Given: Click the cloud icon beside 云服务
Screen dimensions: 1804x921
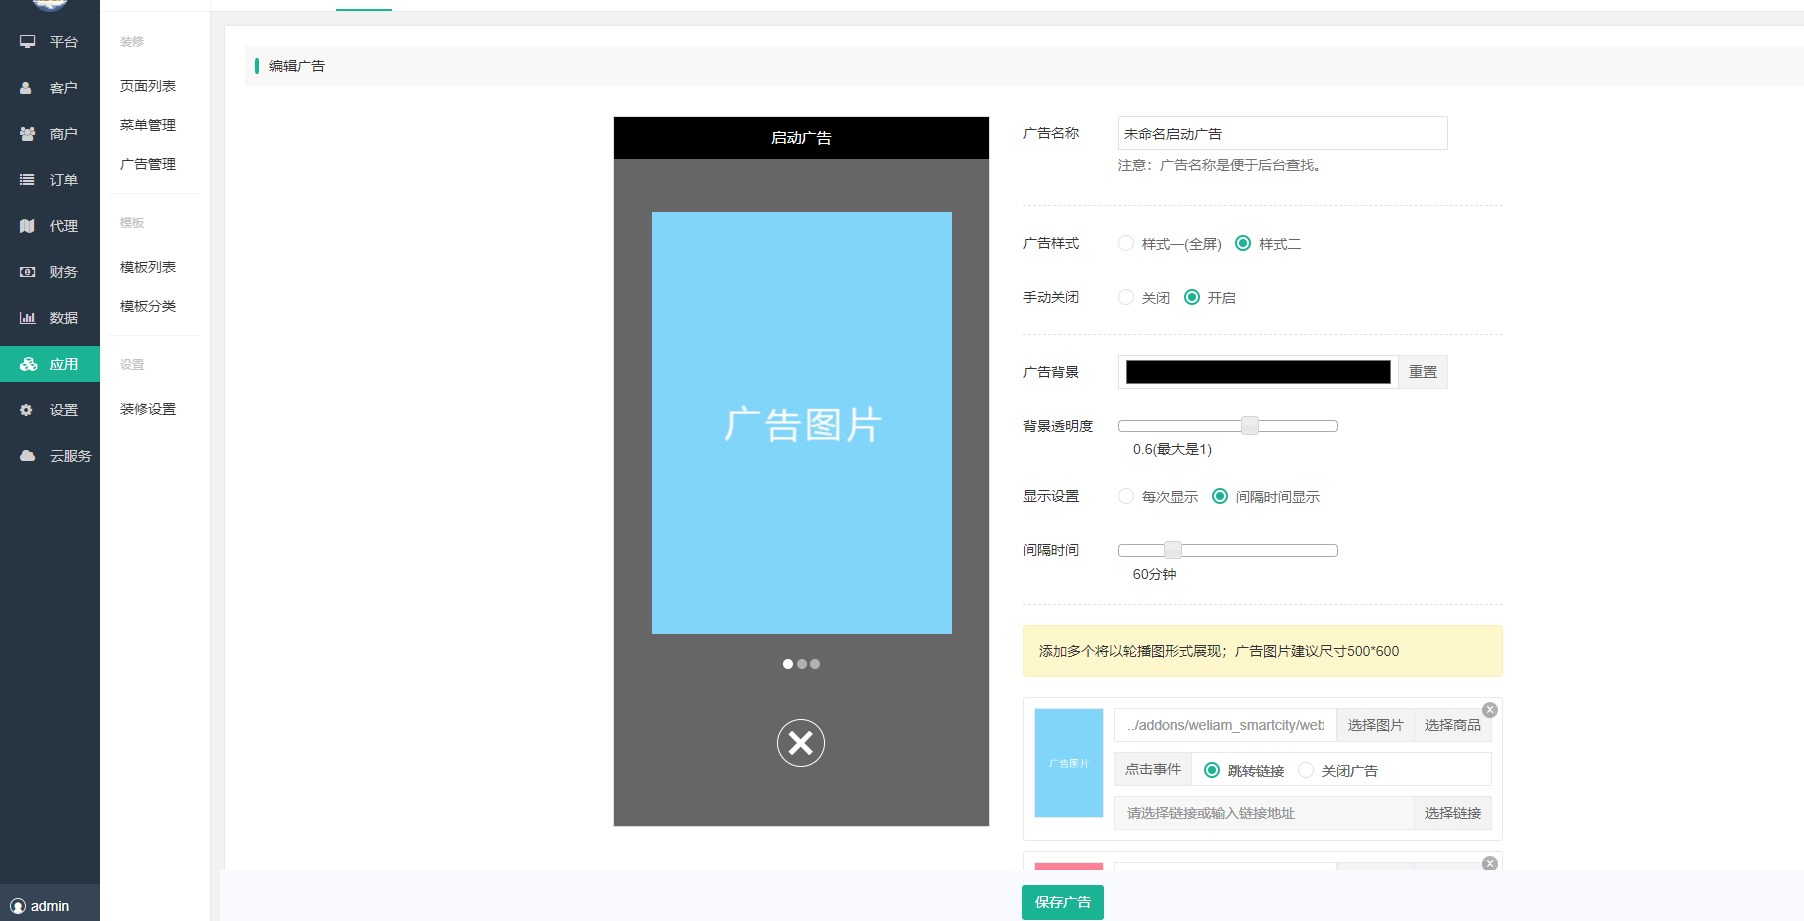Looking at the screenshot, I should [28, 456].
